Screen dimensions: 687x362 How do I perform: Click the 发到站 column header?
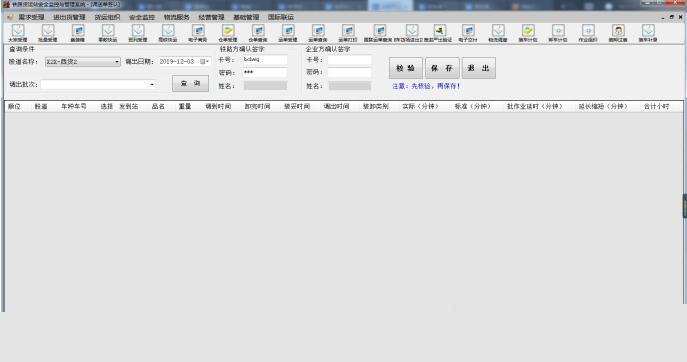tap(129, 106)
